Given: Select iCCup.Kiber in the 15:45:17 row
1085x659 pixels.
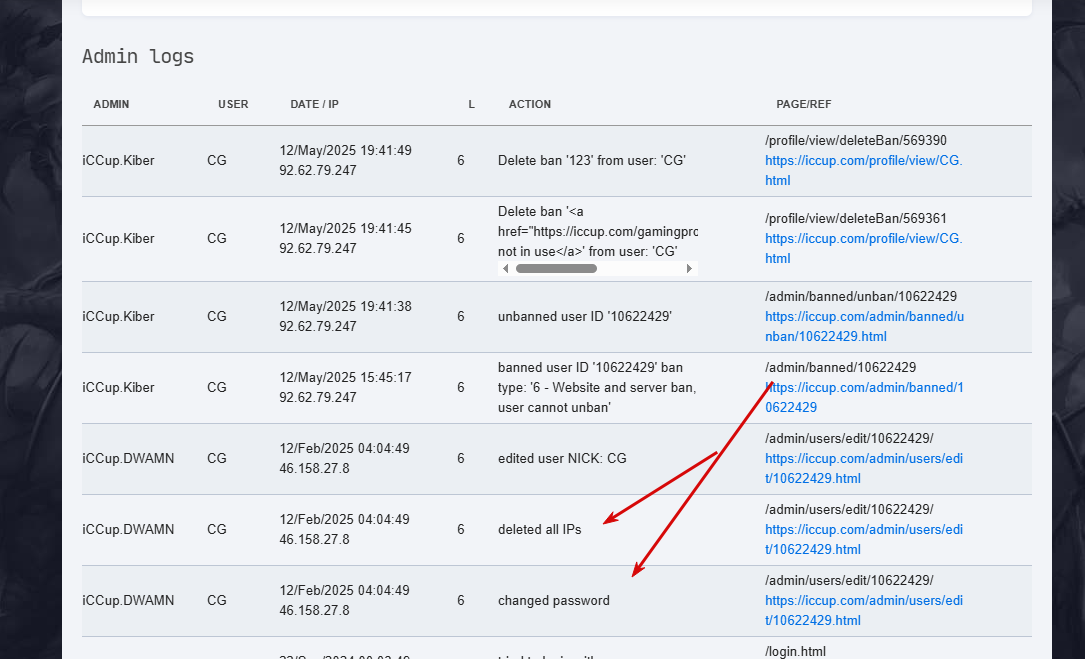Looking at the screenshot, I should [118, 388].
